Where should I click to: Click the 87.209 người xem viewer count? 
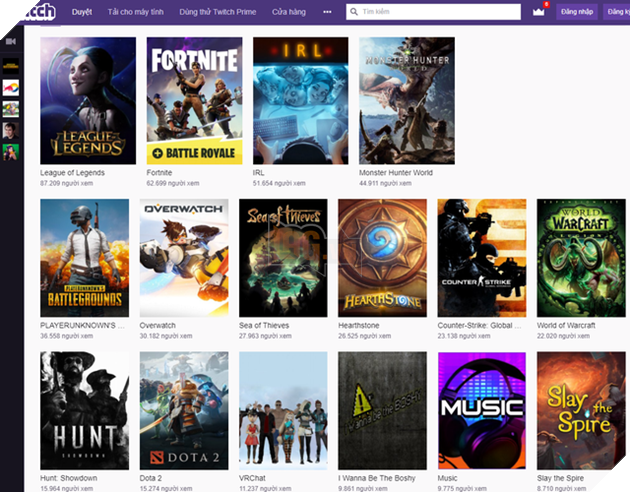(67, 183)
